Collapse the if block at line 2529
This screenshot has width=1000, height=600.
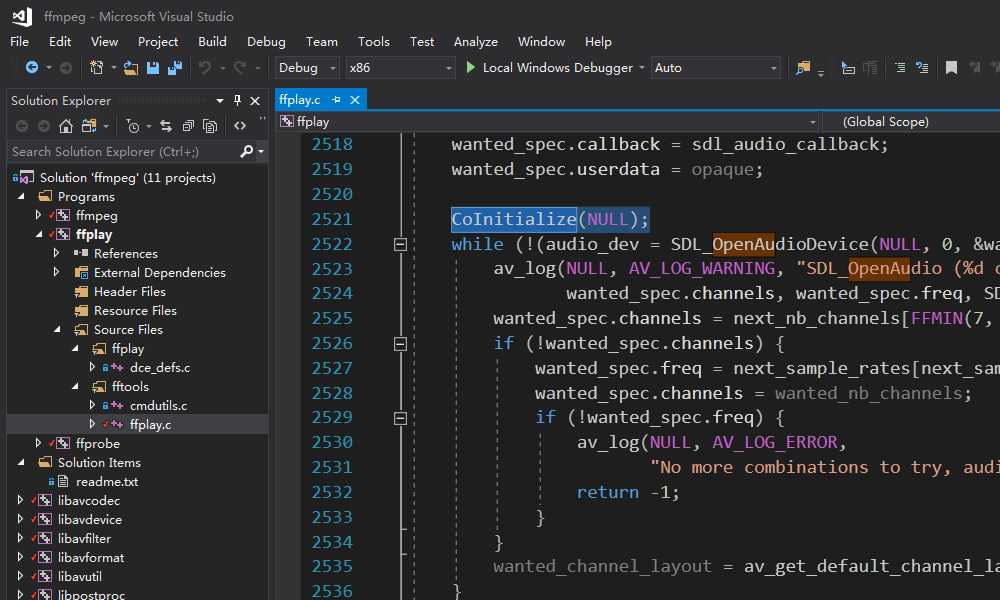pyautogui.click(x=401, y=418)
